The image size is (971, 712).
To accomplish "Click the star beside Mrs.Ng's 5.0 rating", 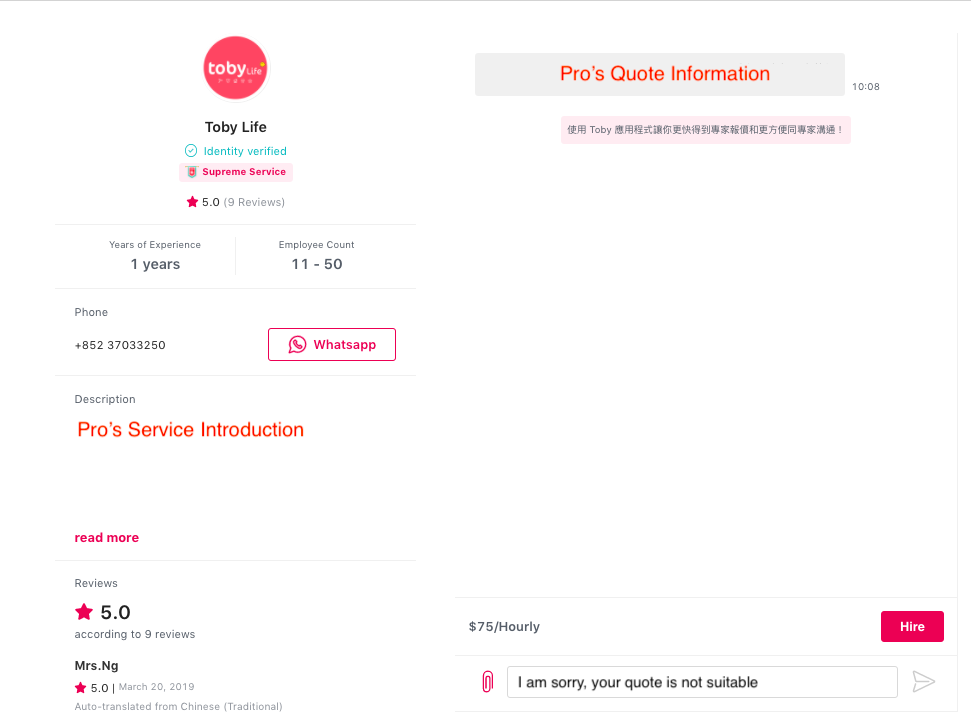I will pyautogui.click(x=80, y=687).
